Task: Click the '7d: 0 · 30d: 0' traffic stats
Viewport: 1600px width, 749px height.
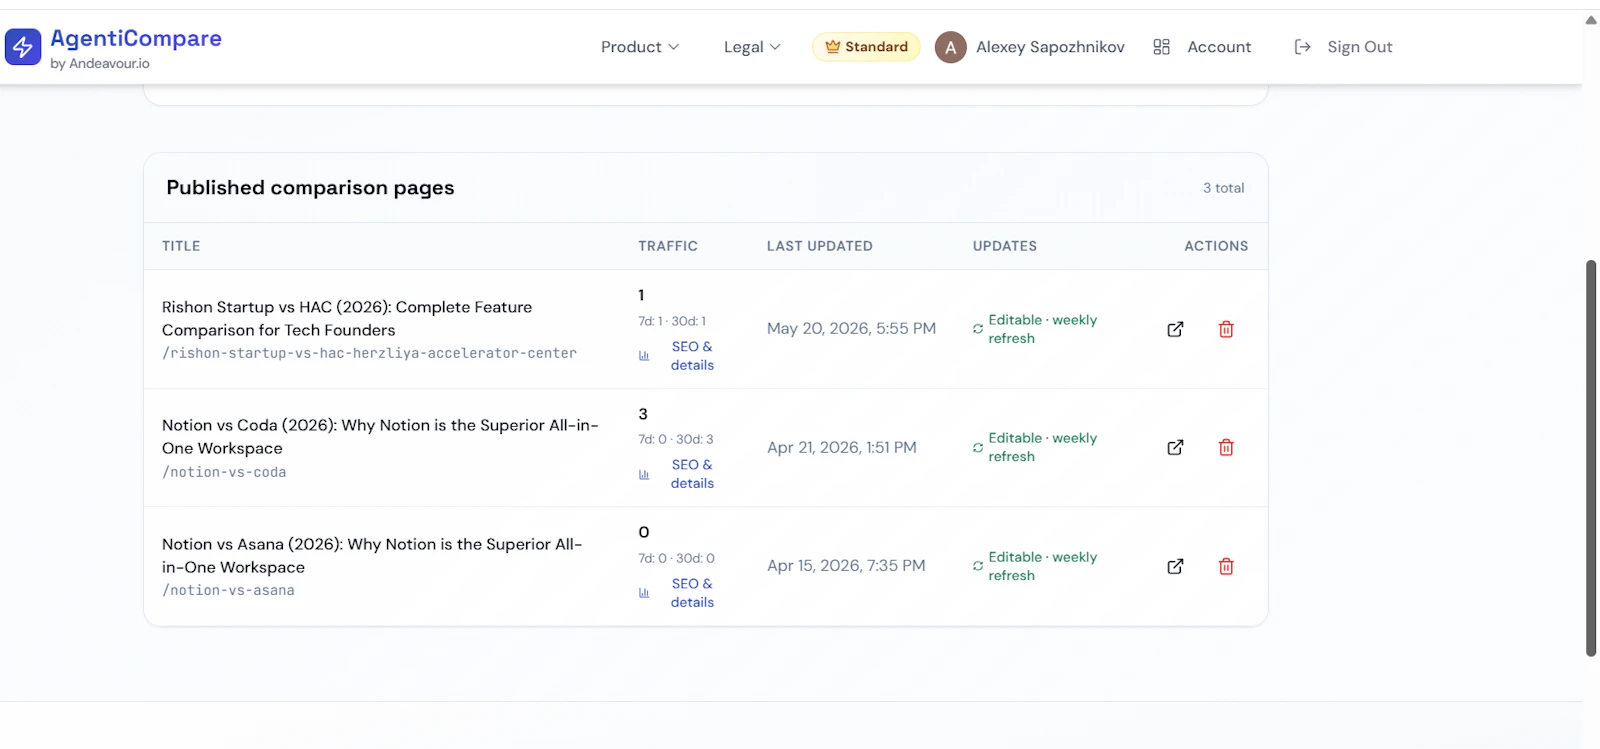Action: click(x=677, y=558)
